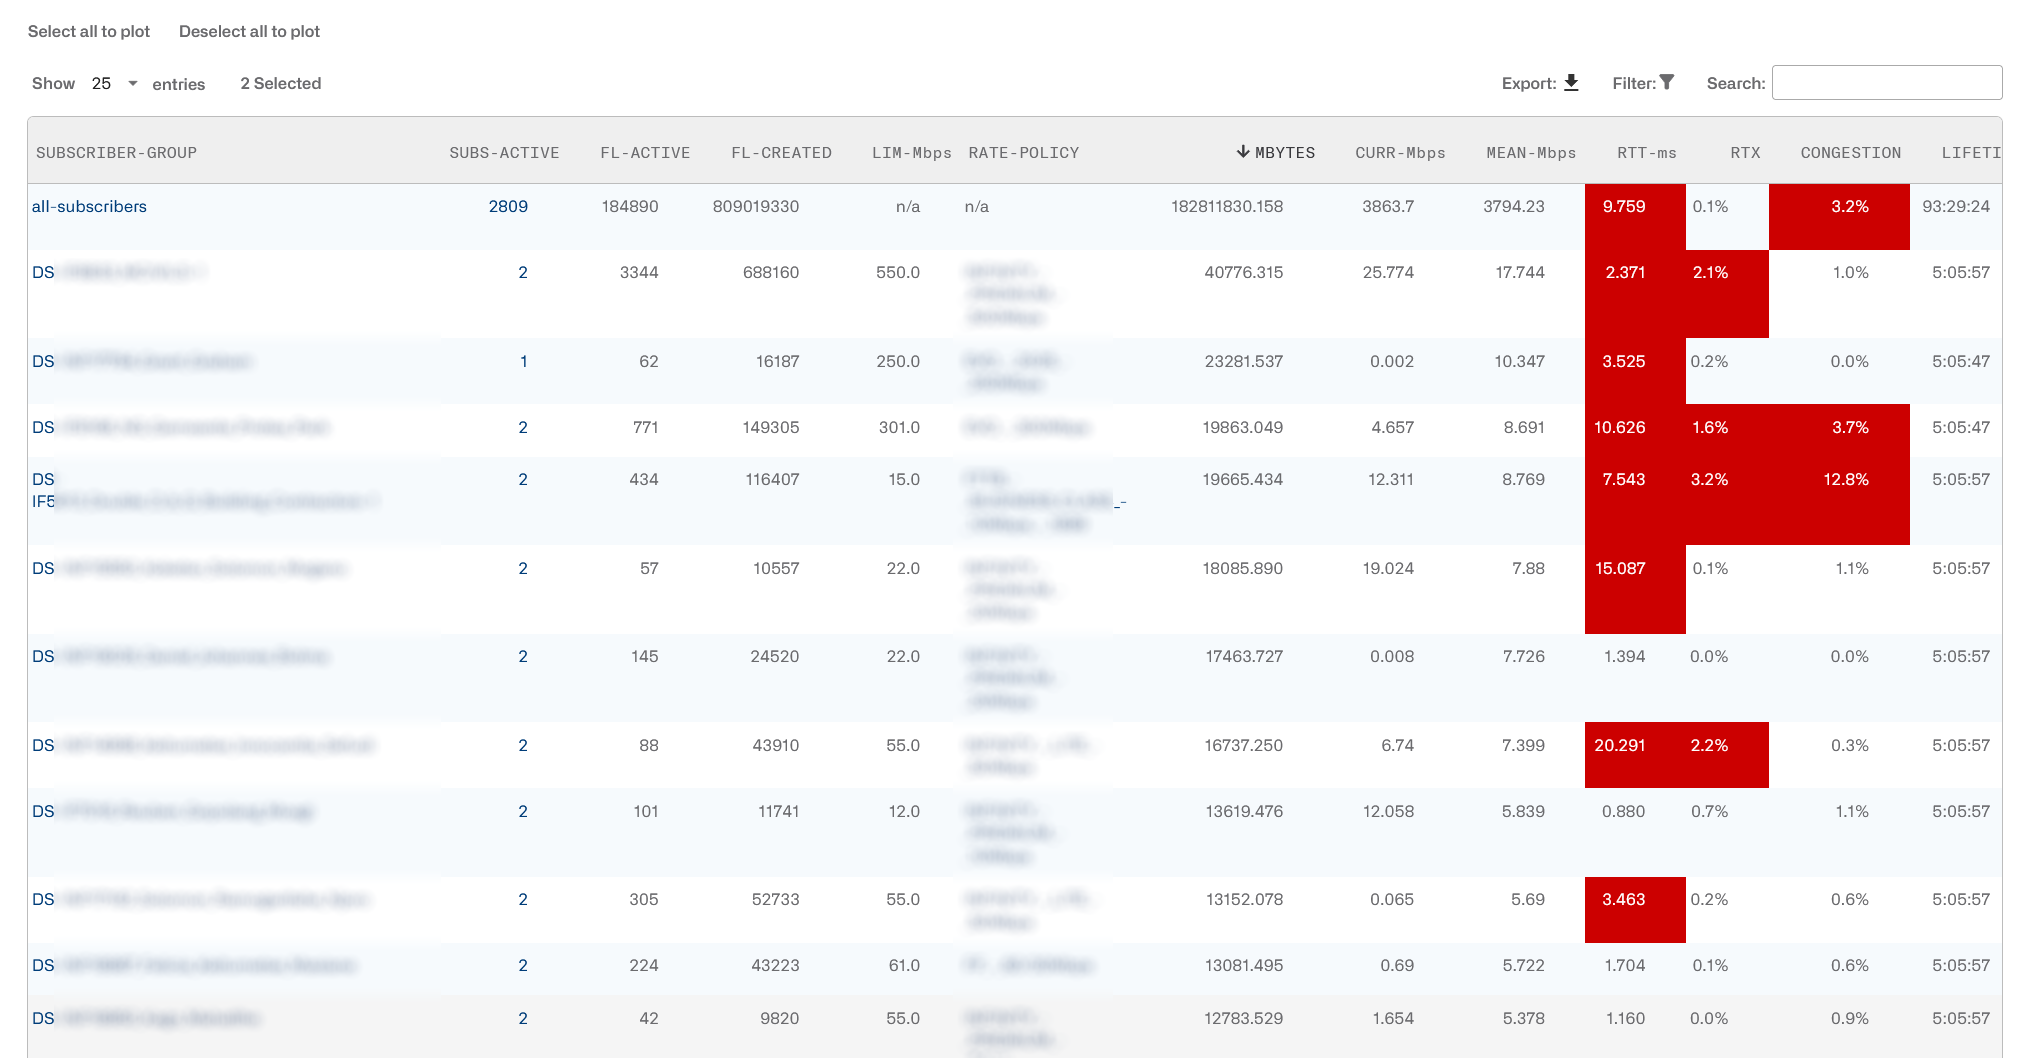This screenshot has height=1058, width=2022.
Task: Click the 2809 active subscribers link
Action: click(508, 206)
